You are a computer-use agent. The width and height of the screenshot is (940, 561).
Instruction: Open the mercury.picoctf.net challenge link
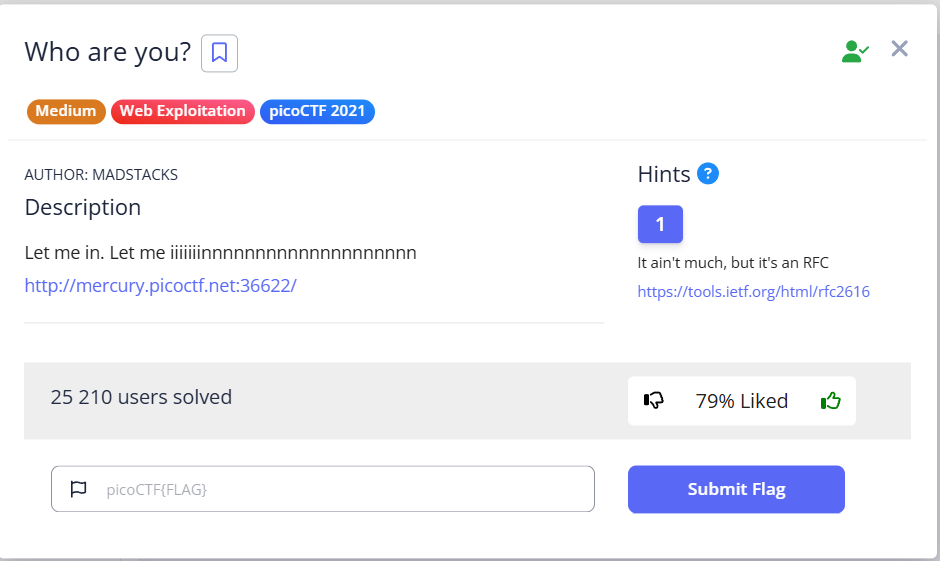point(160,285)
